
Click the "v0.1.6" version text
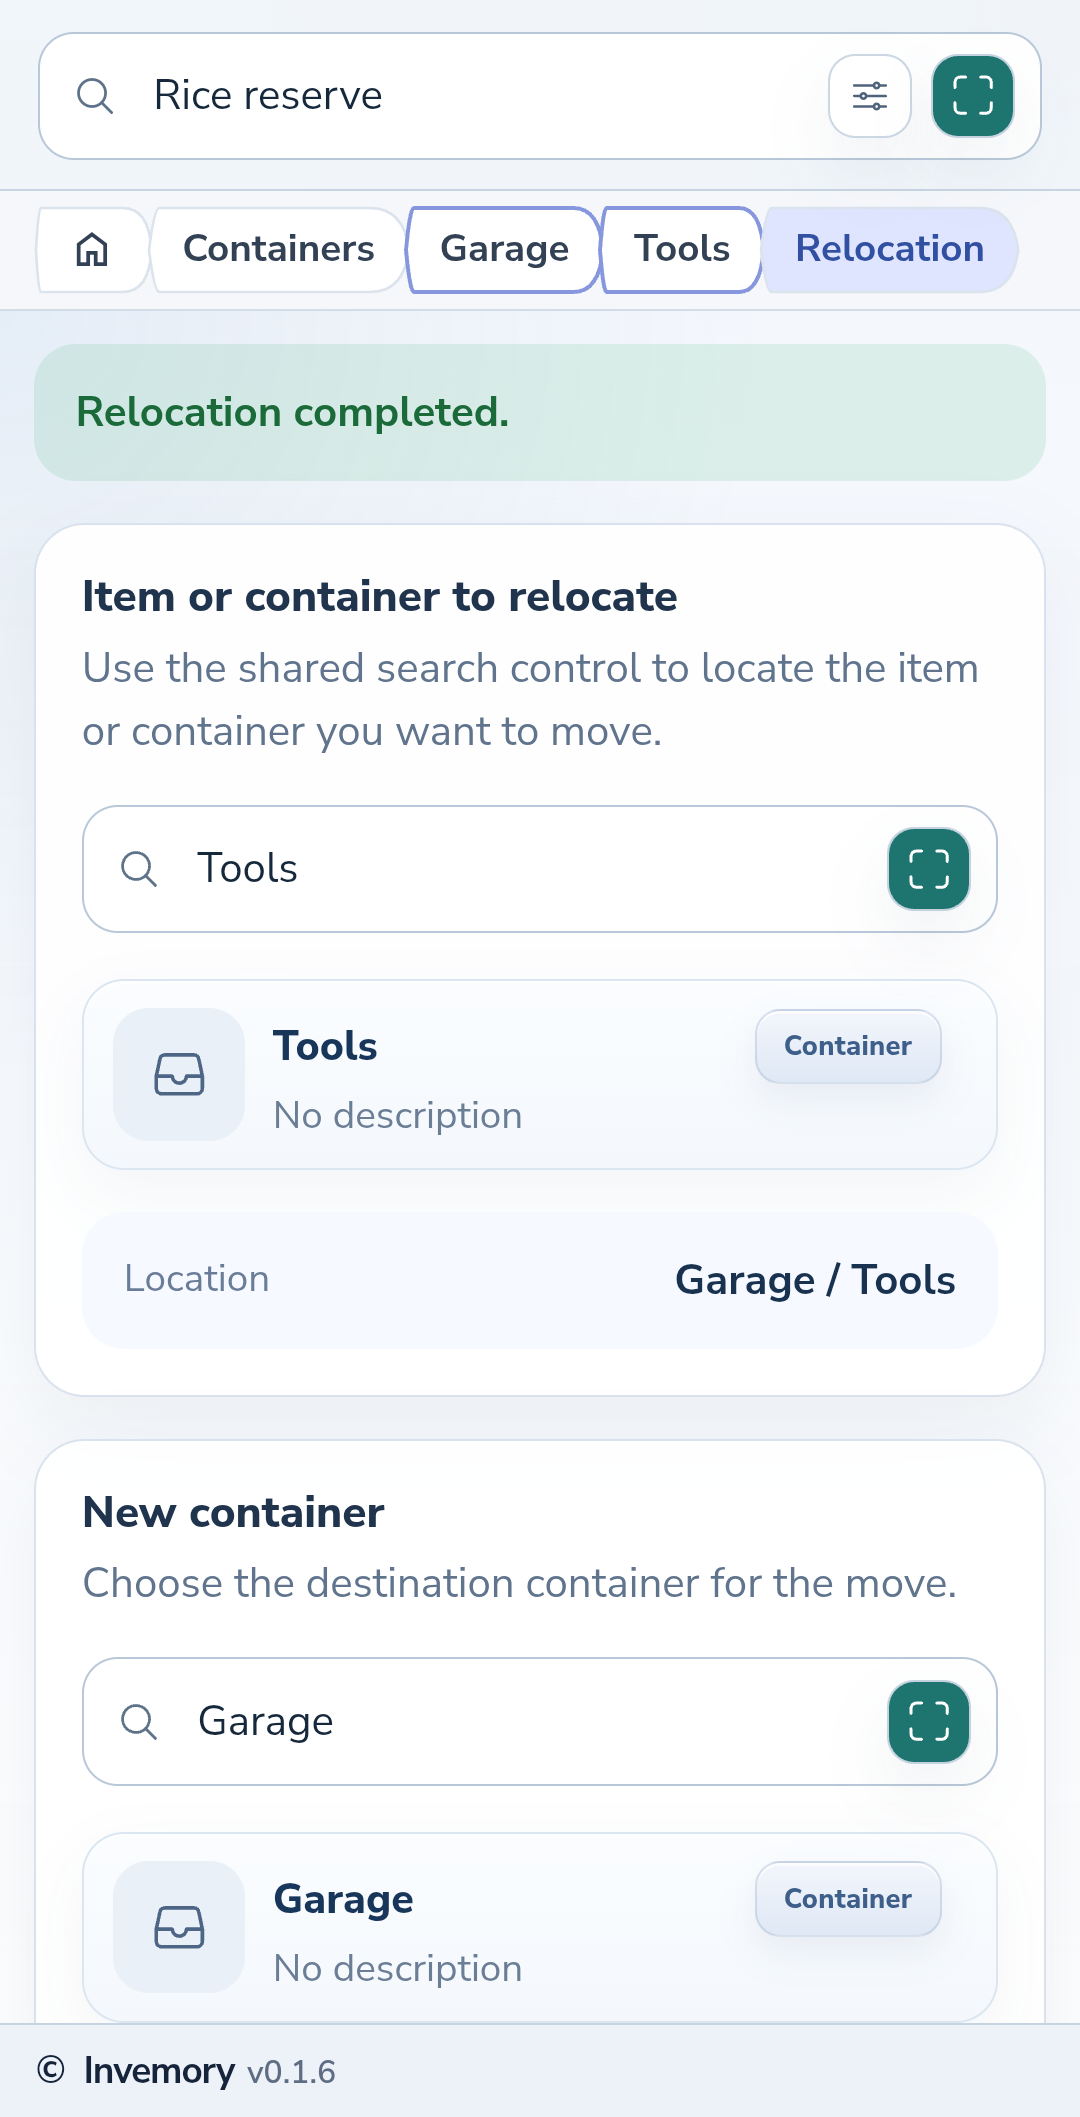(x=291, y=2072)
